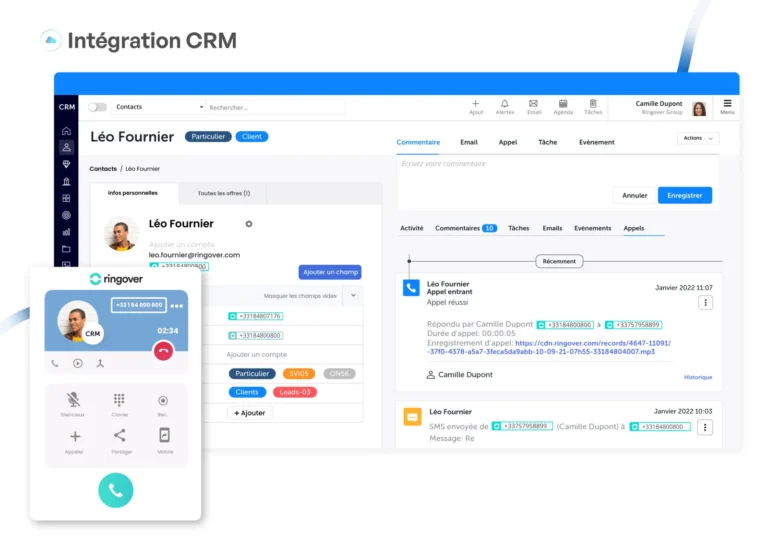Show the Appels timeline tab

(634, 228)
